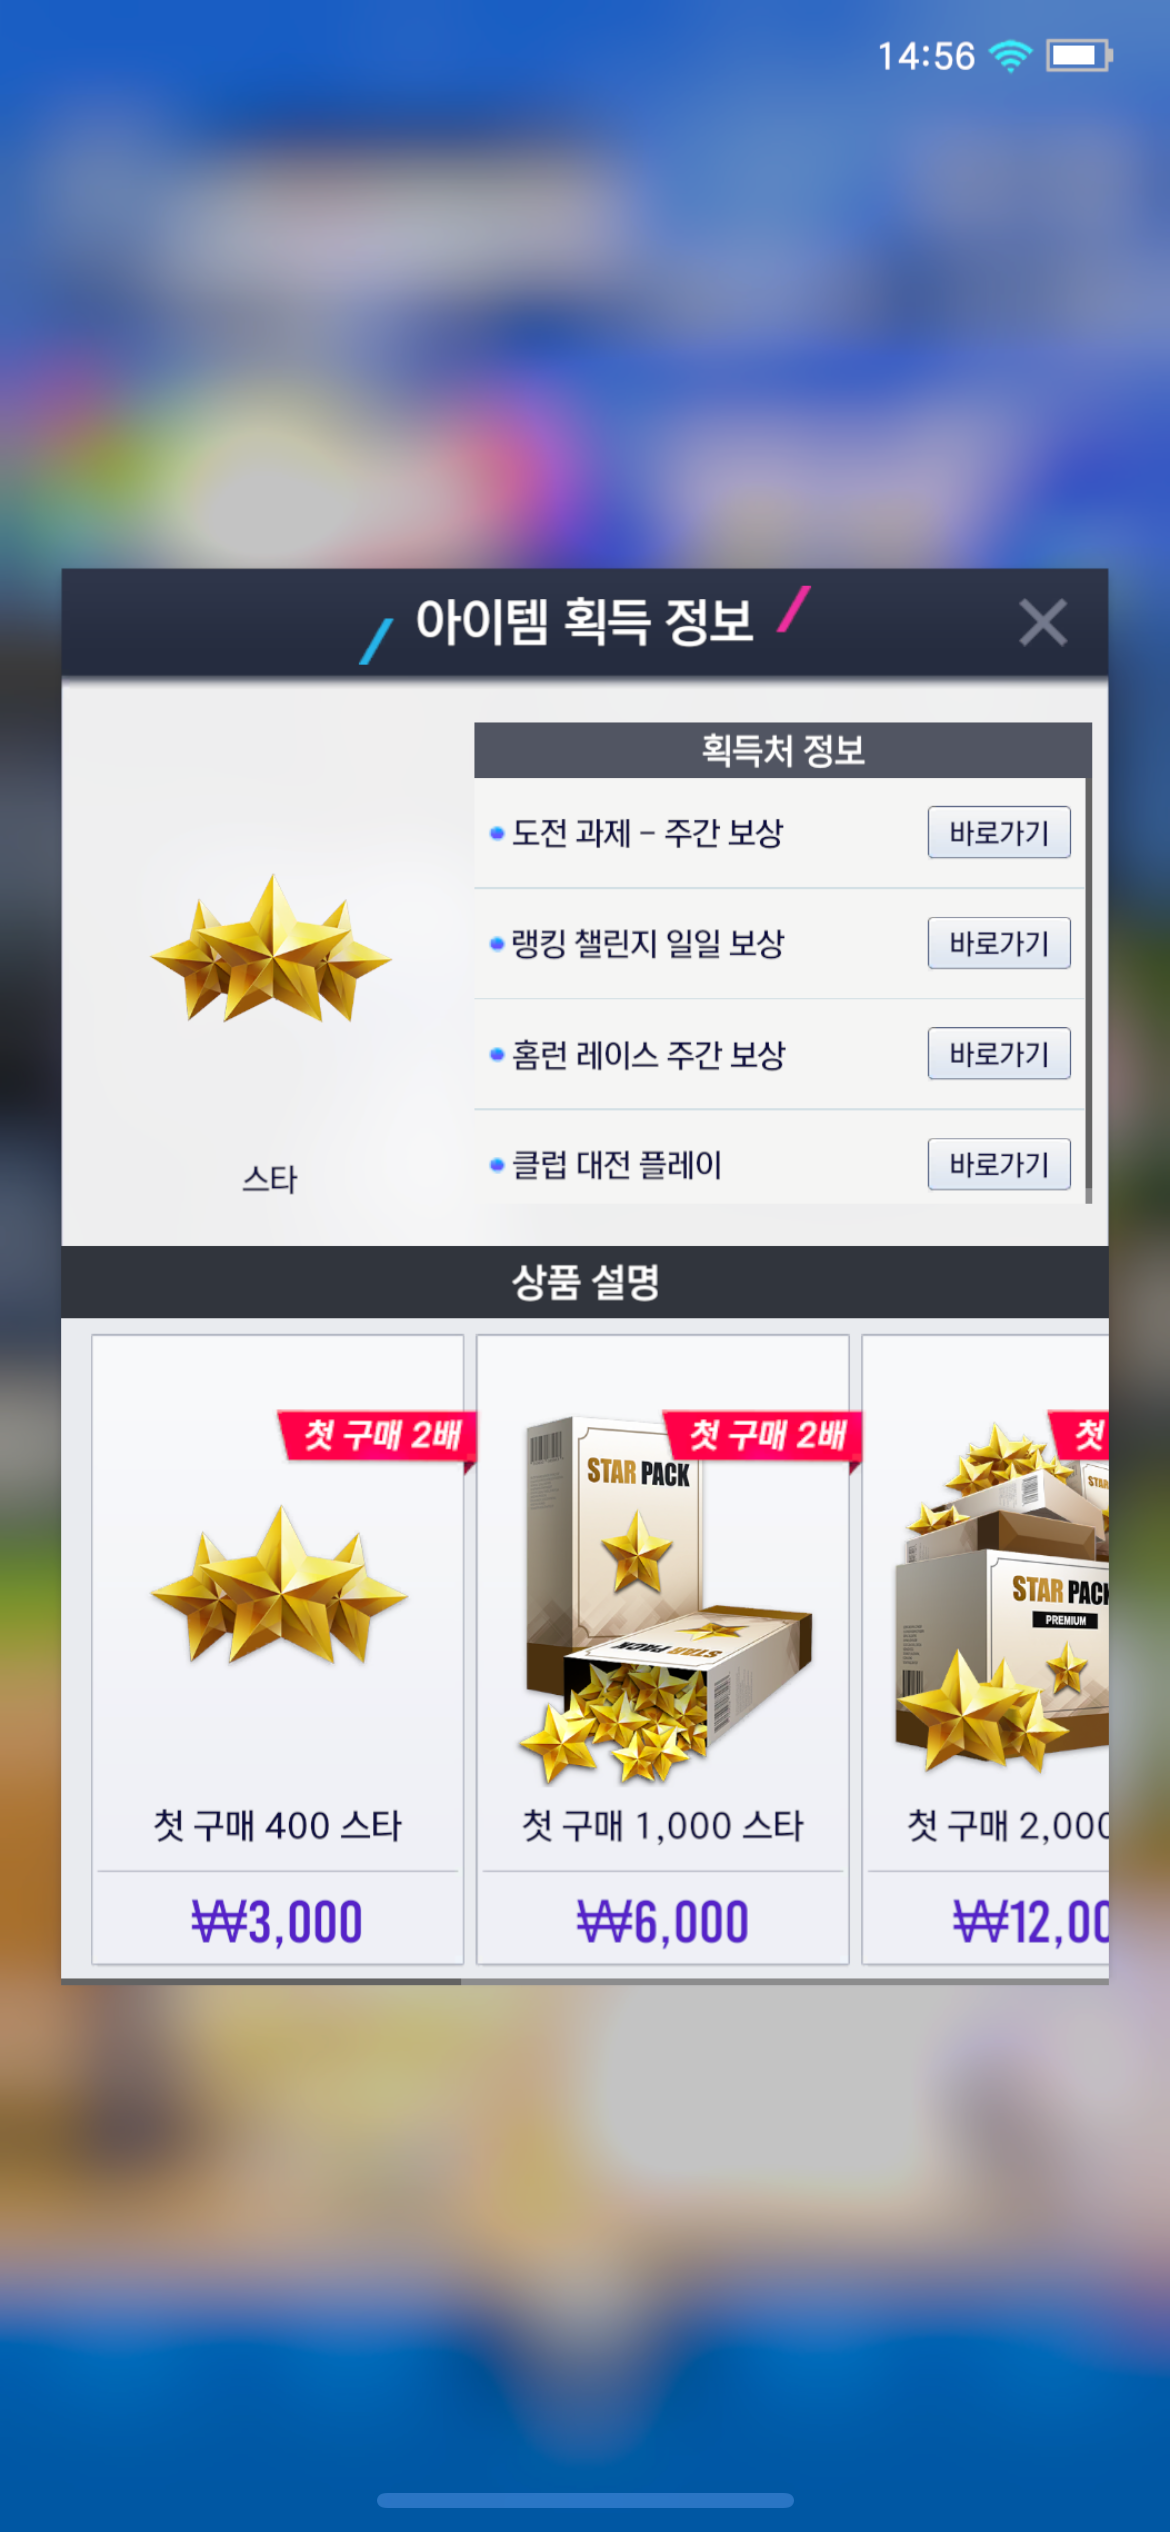Tap 바로가기 for 도전 과제 주간 보상
Screen dimensions: 1170x2532
pyautogui.click(x=999, y=832)
